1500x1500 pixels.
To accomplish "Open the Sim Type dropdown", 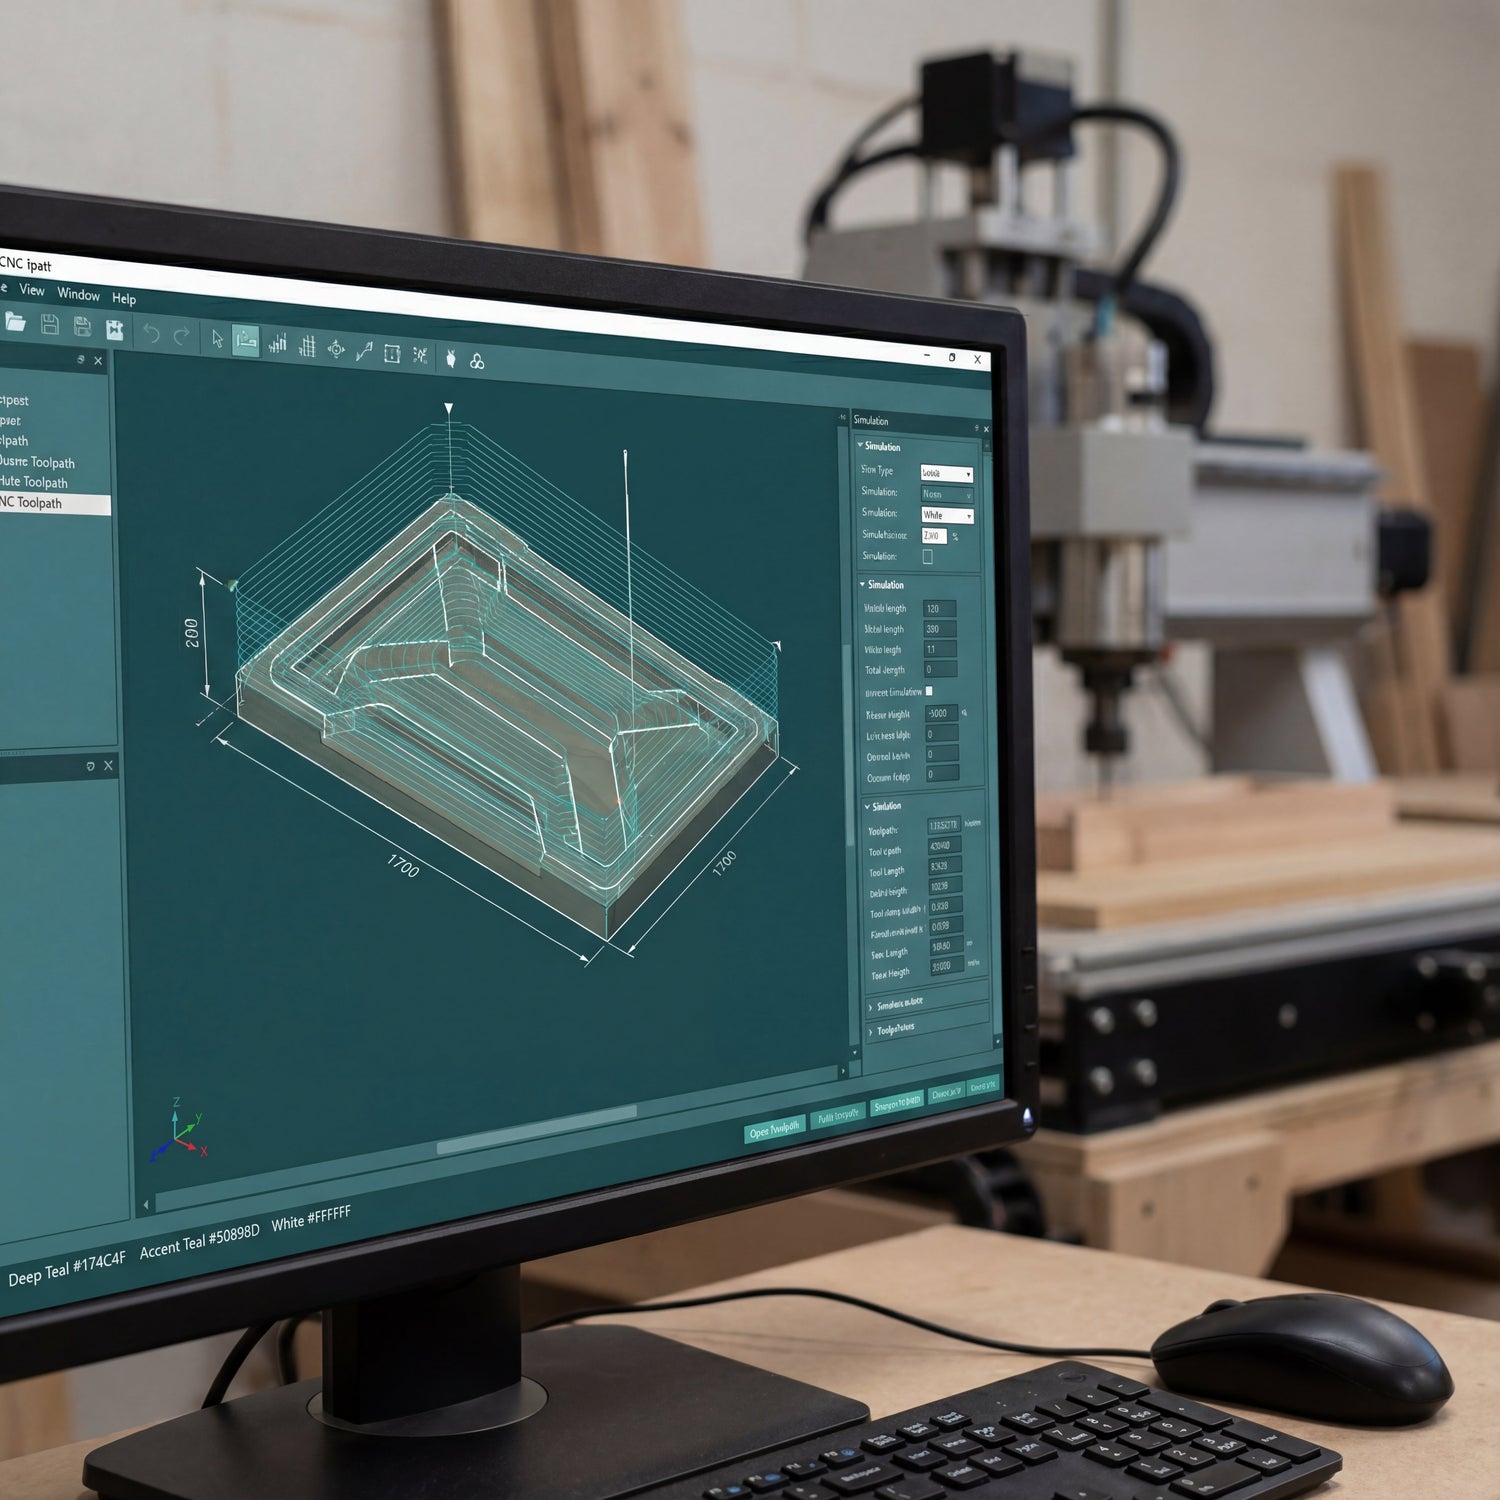I will point(946,474).
